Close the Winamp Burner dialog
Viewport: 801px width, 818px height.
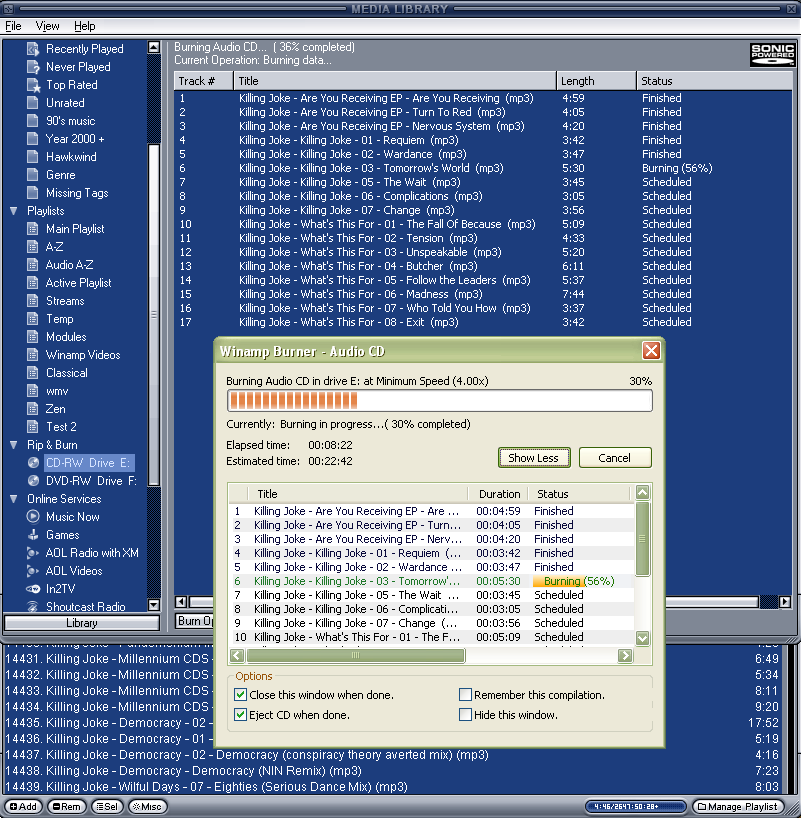pos(651,351)
